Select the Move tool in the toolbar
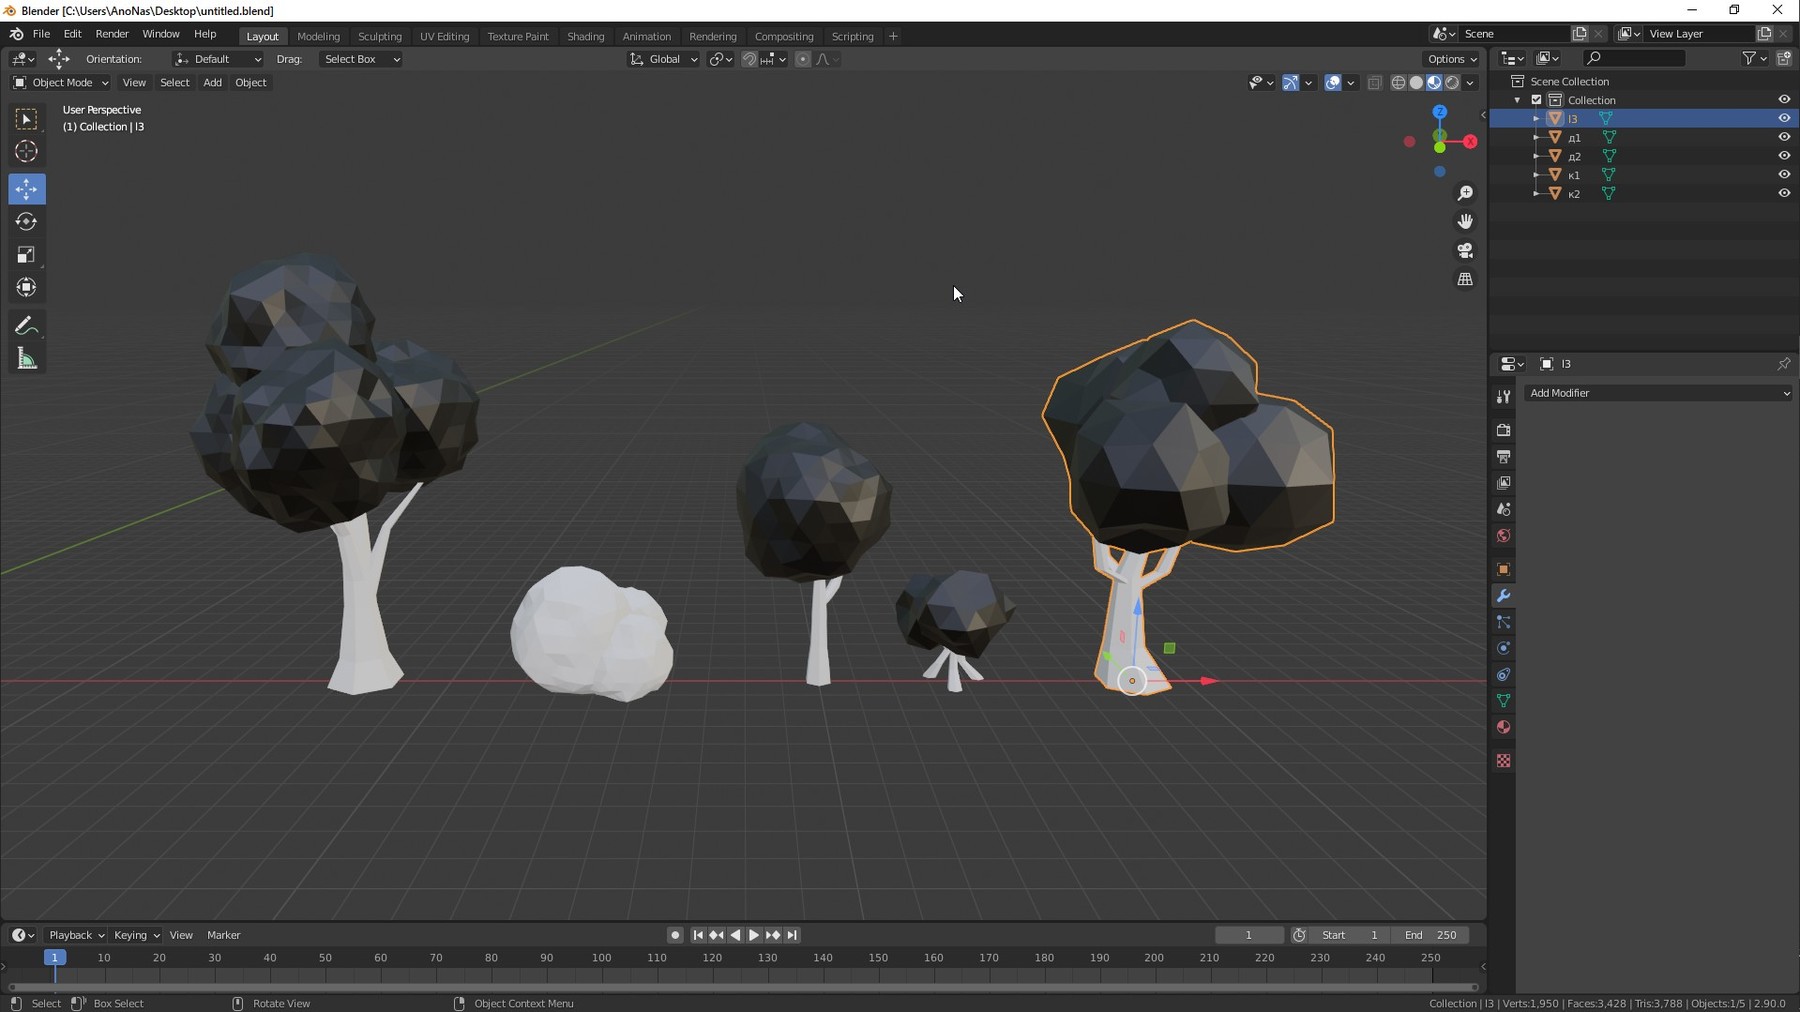This screenshot has width=1800, height=1012. pyautogui.click(x=26, y=188)
